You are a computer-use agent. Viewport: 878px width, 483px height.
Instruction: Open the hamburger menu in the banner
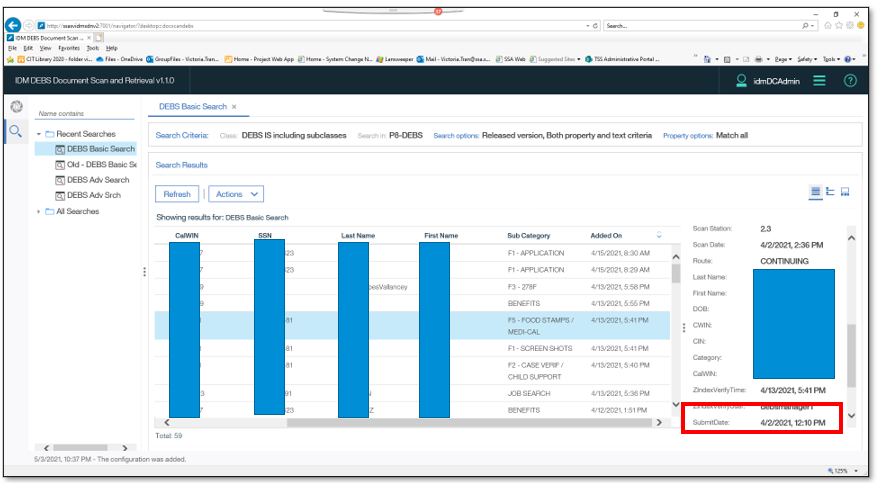[819, 81]
